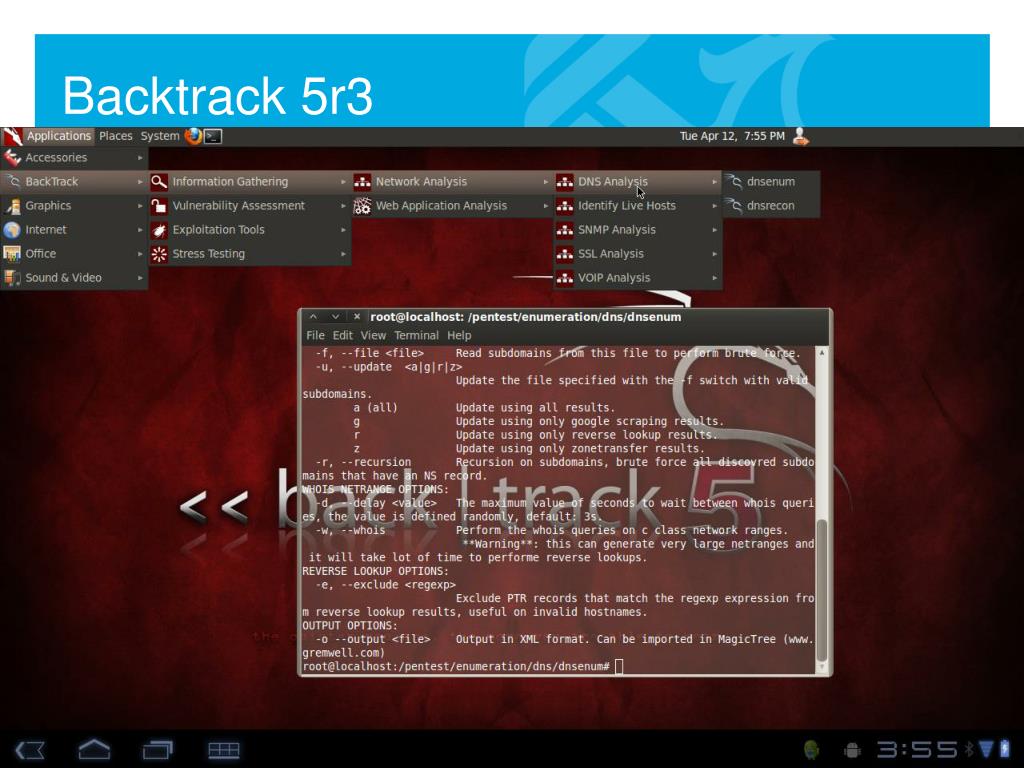Image resolution: width=1024 pixels, height=768 pixels.
Task: Open the terminal Edit menu
Action: tap(342, 335)
